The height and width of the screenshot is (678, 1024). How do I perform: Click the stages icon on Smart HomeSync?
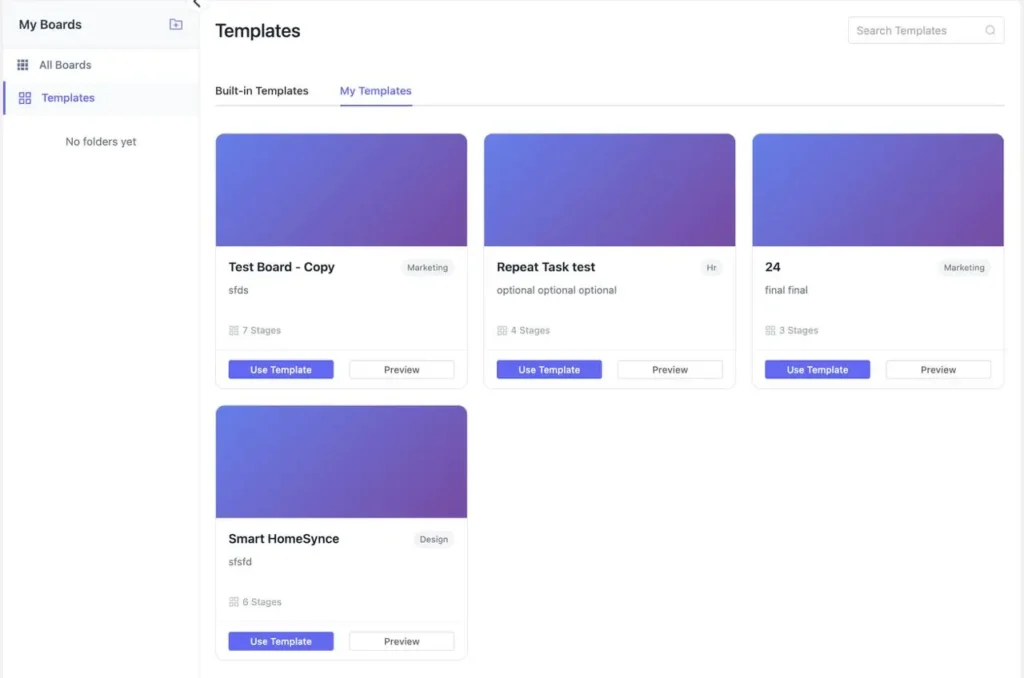(x=233, y=601)
